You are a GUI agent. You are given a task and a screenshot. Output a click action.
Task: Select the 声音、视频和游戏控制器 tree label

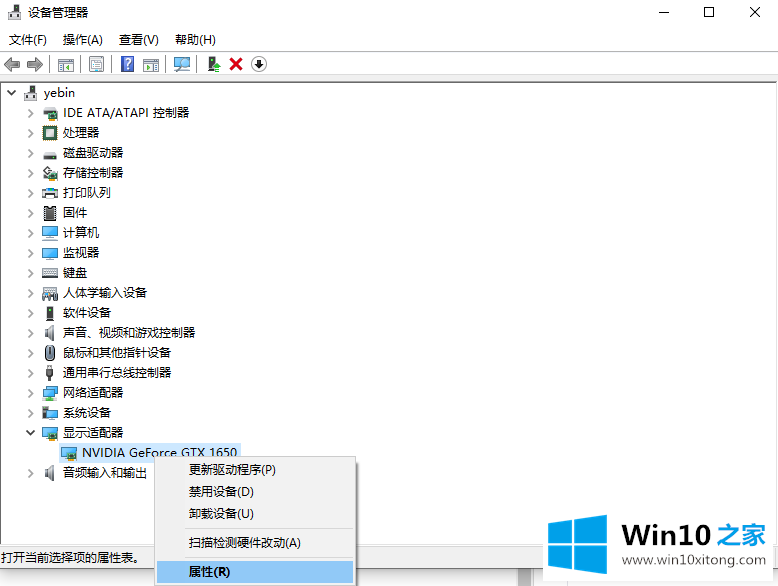click(129, 333)
